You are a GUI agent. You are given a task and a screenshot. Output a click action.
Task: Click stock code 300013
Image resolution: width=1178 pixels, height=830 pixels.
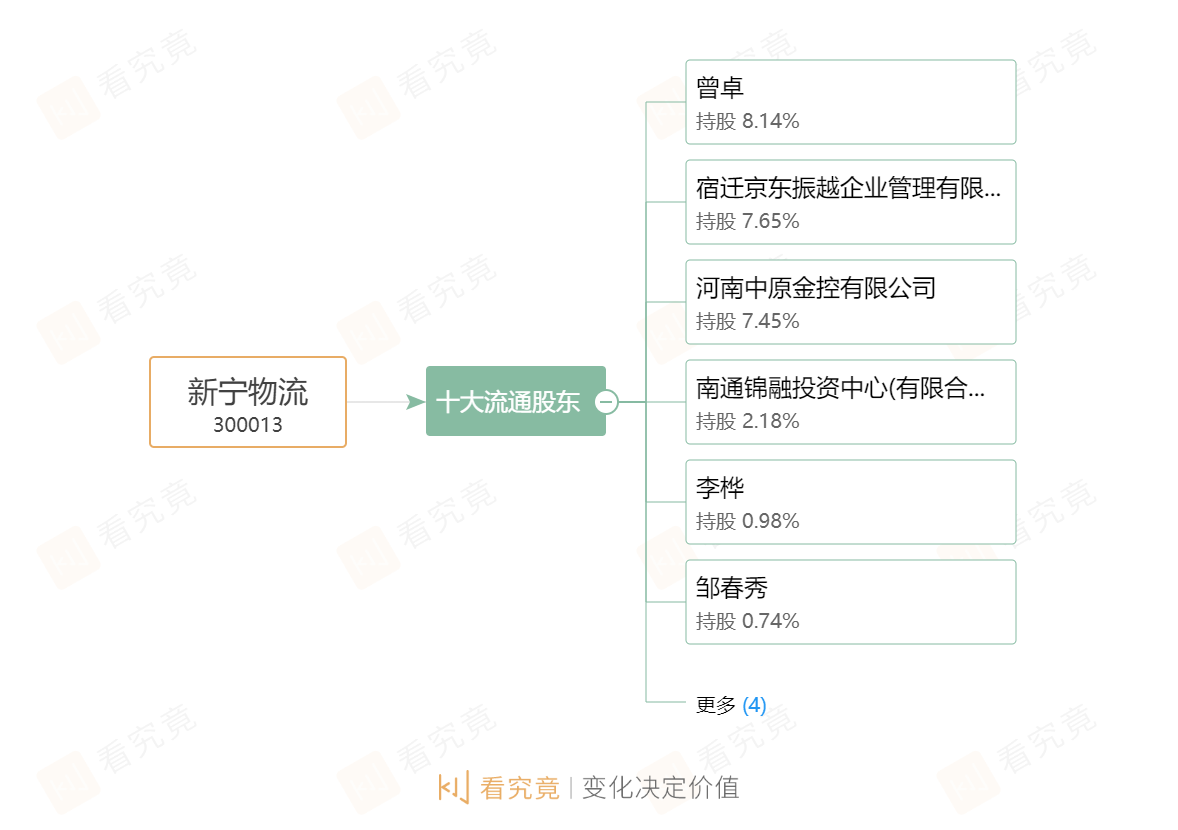point(248,425)
